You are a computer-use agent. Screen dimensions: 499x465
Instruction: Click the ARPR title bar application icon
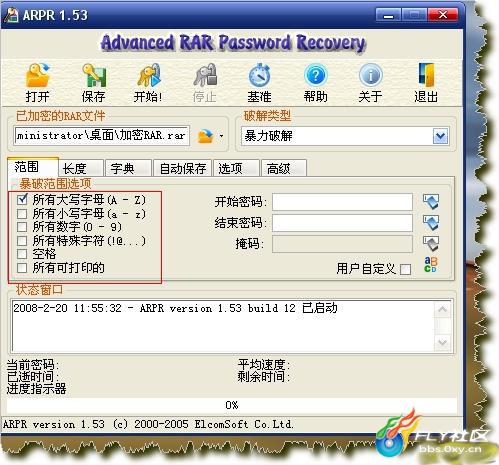click(11, 15)
